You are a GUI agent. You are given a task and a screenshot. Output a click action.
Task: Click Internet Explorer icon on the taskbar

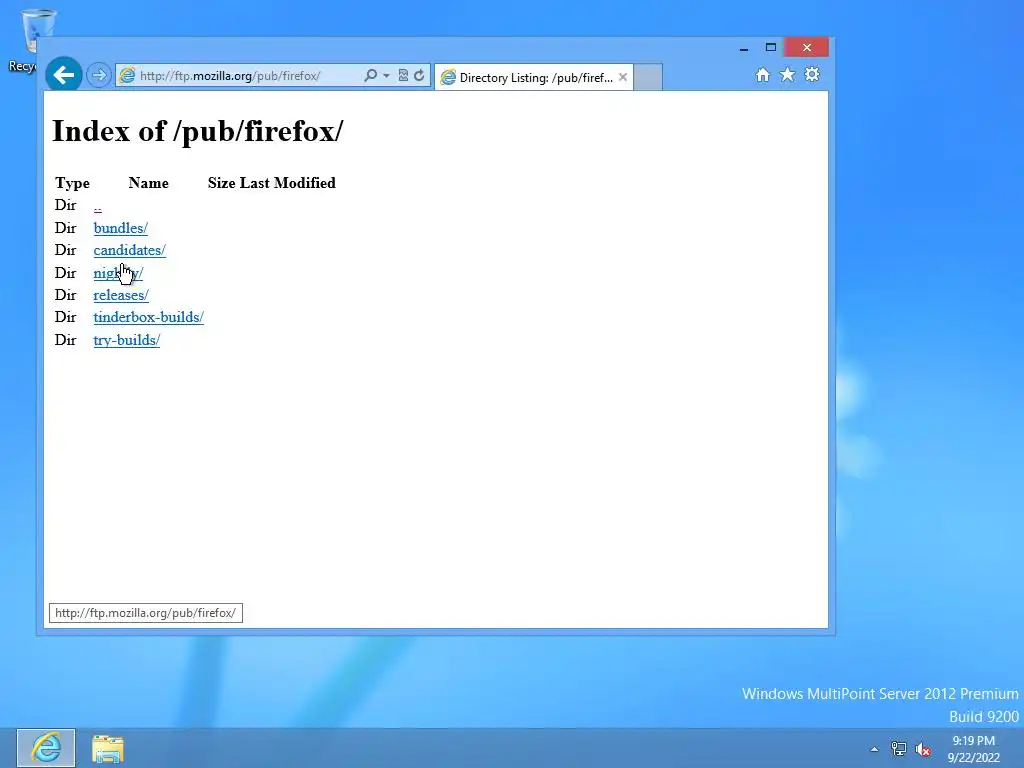pos(46,748)
